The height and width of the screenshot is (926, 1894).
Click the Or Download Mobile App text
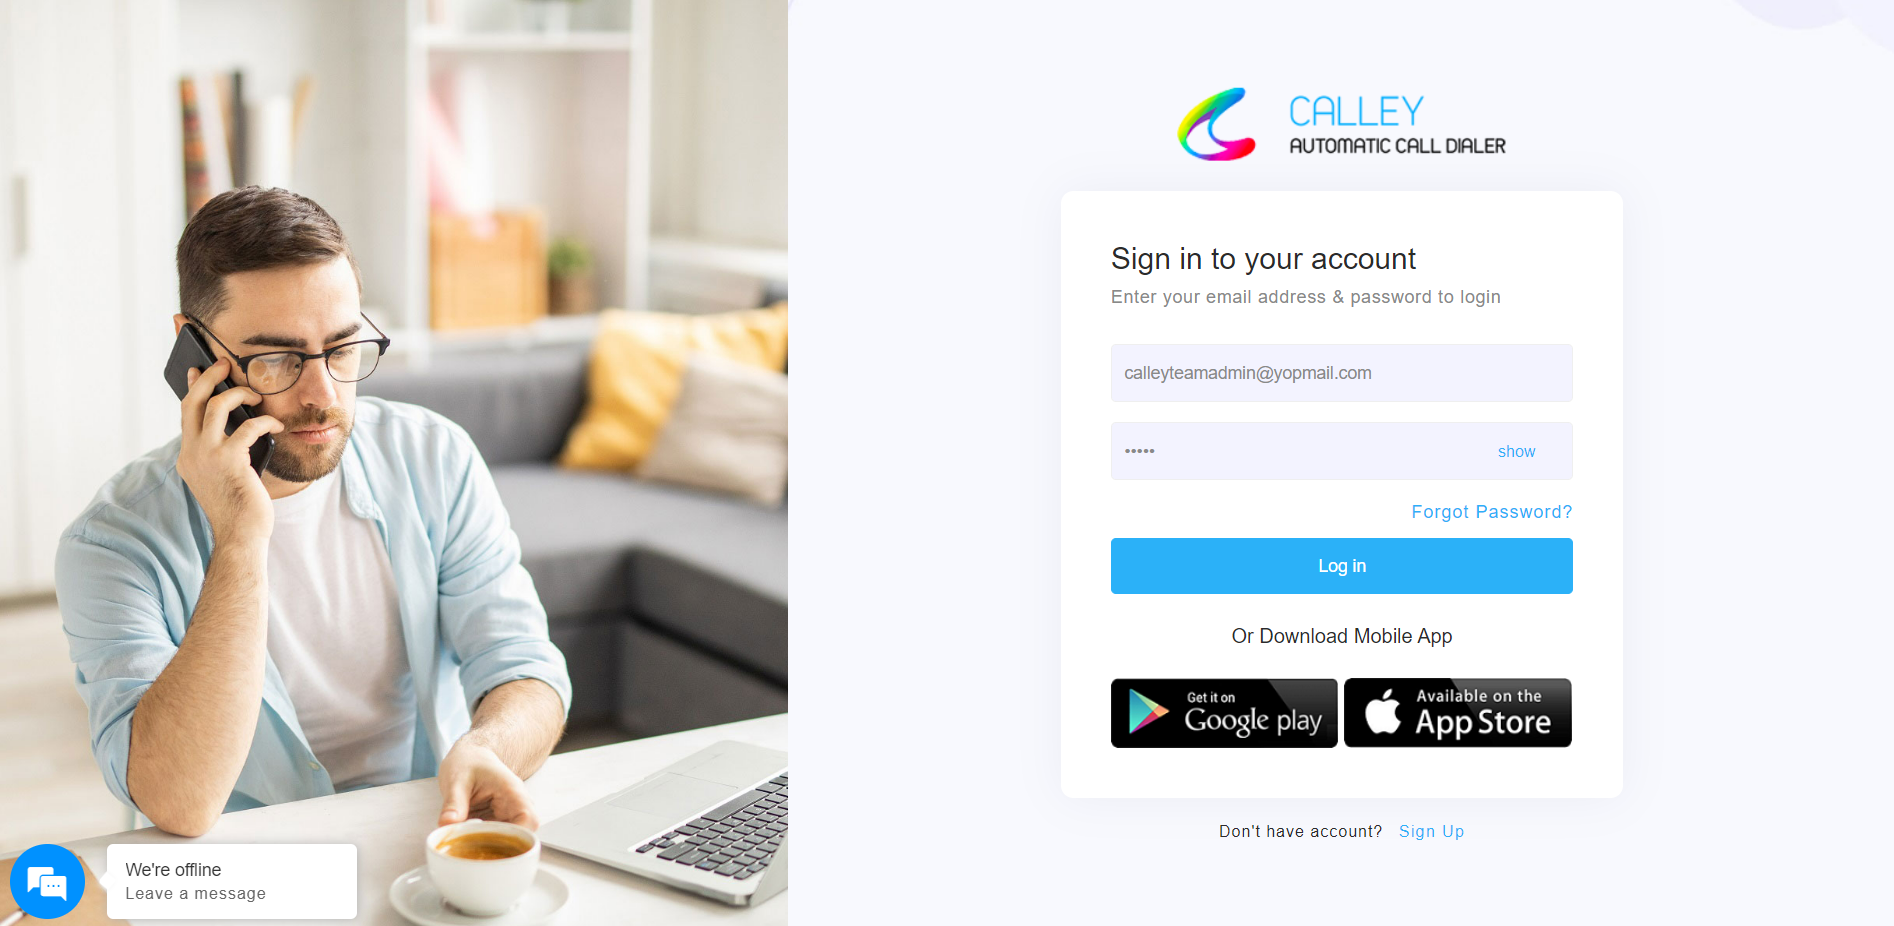[1341, 636]
